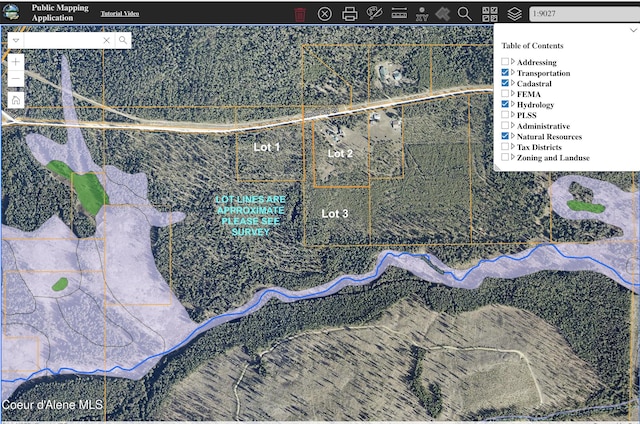The height and width of the screenshot is (424, 640).
Task: Collapse the Table of Contents panel
Action: 633,30
